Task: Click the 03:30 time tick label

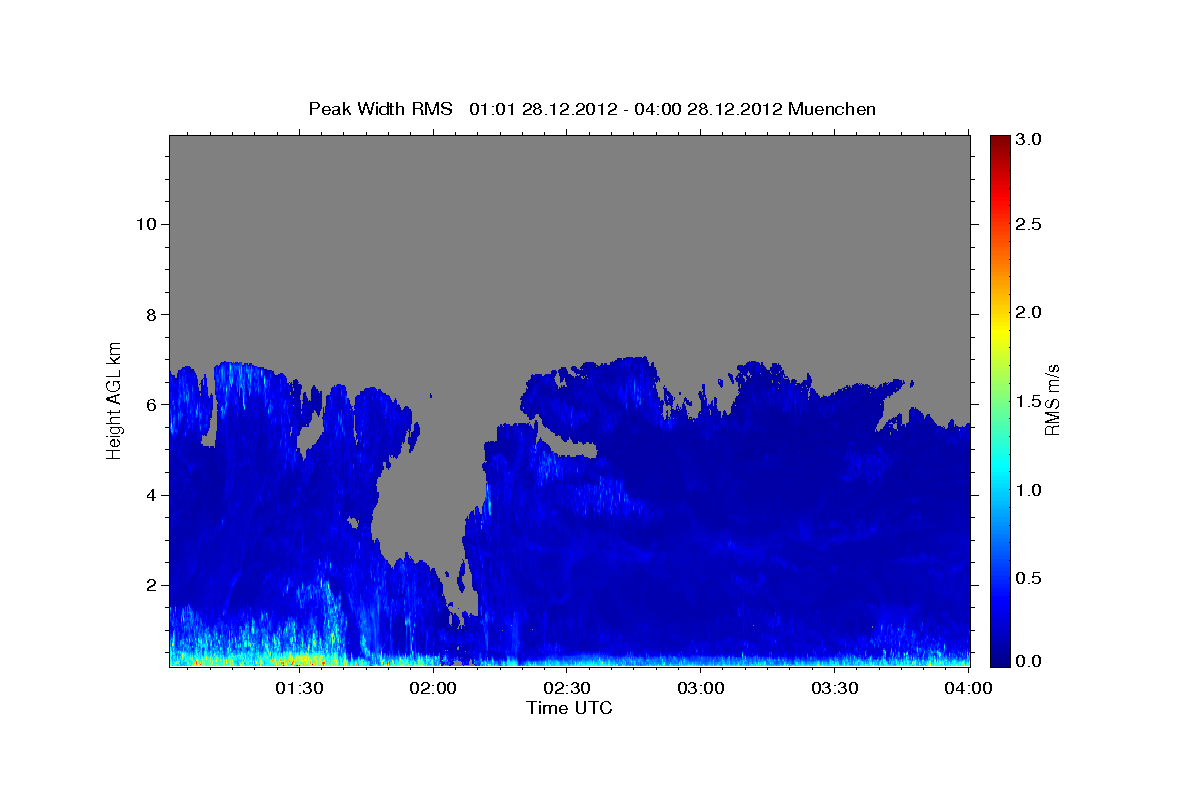Action: click(835, 689)
